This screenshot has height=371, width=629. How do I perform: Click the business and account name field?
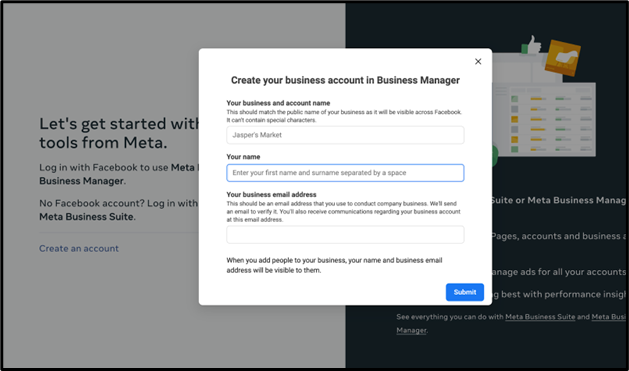click(345, 135)
